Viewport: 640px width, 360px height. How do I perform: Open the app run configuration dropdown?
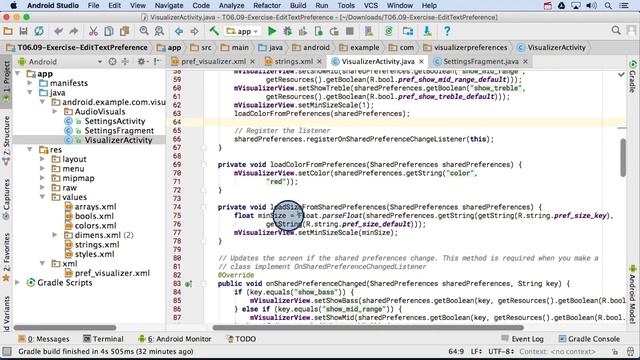coord(242,31)
